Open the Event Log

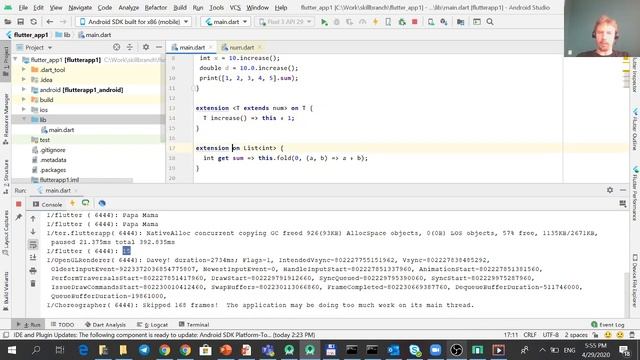(x=608, y=324)
